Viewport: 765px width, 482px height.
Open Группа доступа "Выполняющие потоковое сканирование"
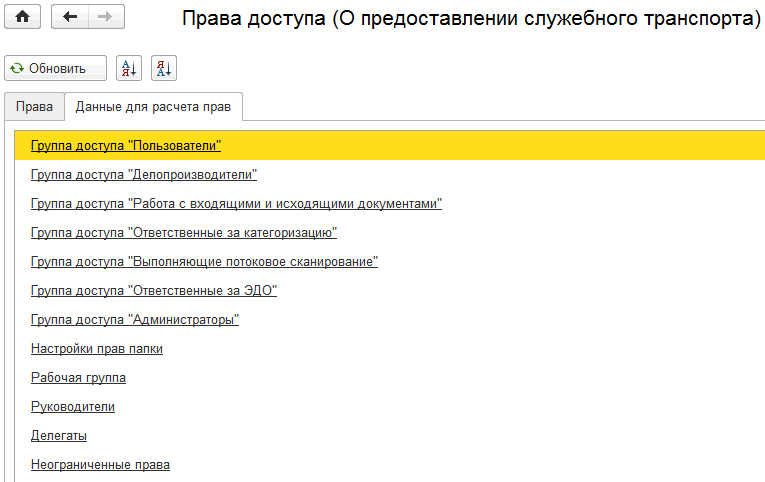(204, 261)
